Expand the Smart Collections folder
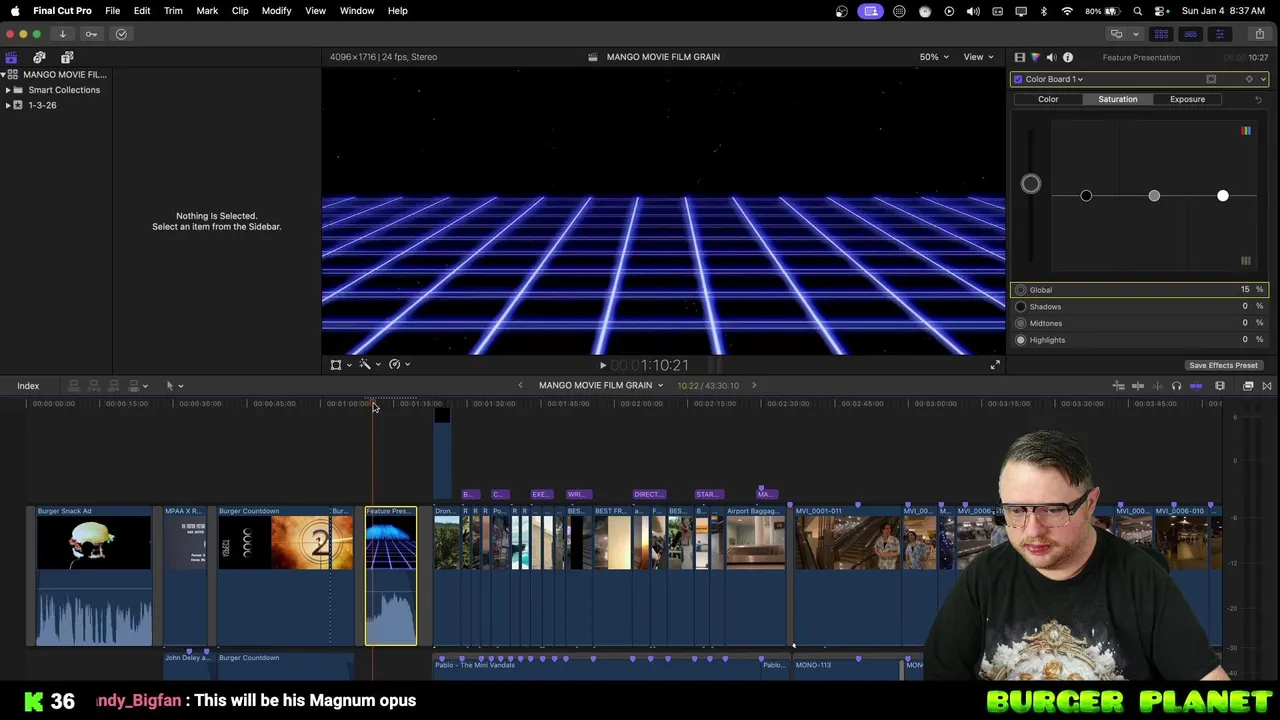Viewport: 1280px width, 720px height. coord(8,90)
